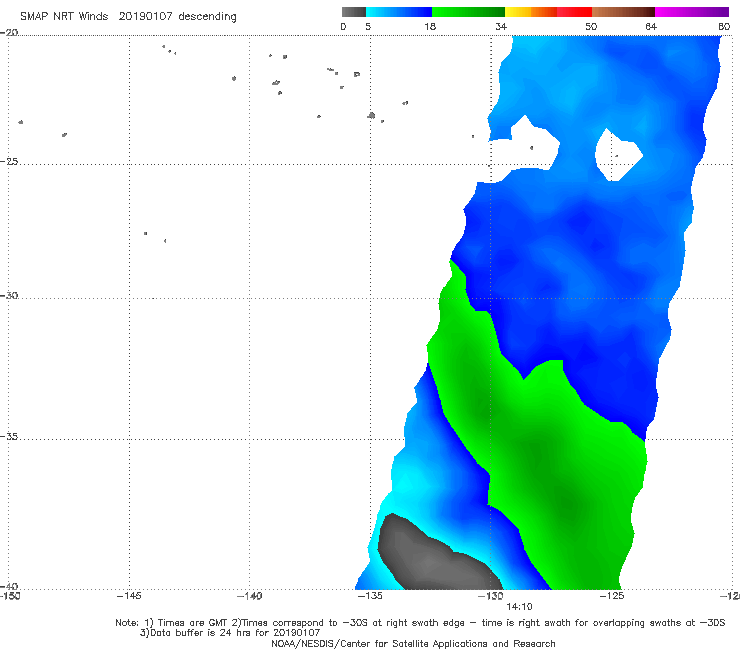
Task: Click latitude label -25
Action: coord(9,161)
